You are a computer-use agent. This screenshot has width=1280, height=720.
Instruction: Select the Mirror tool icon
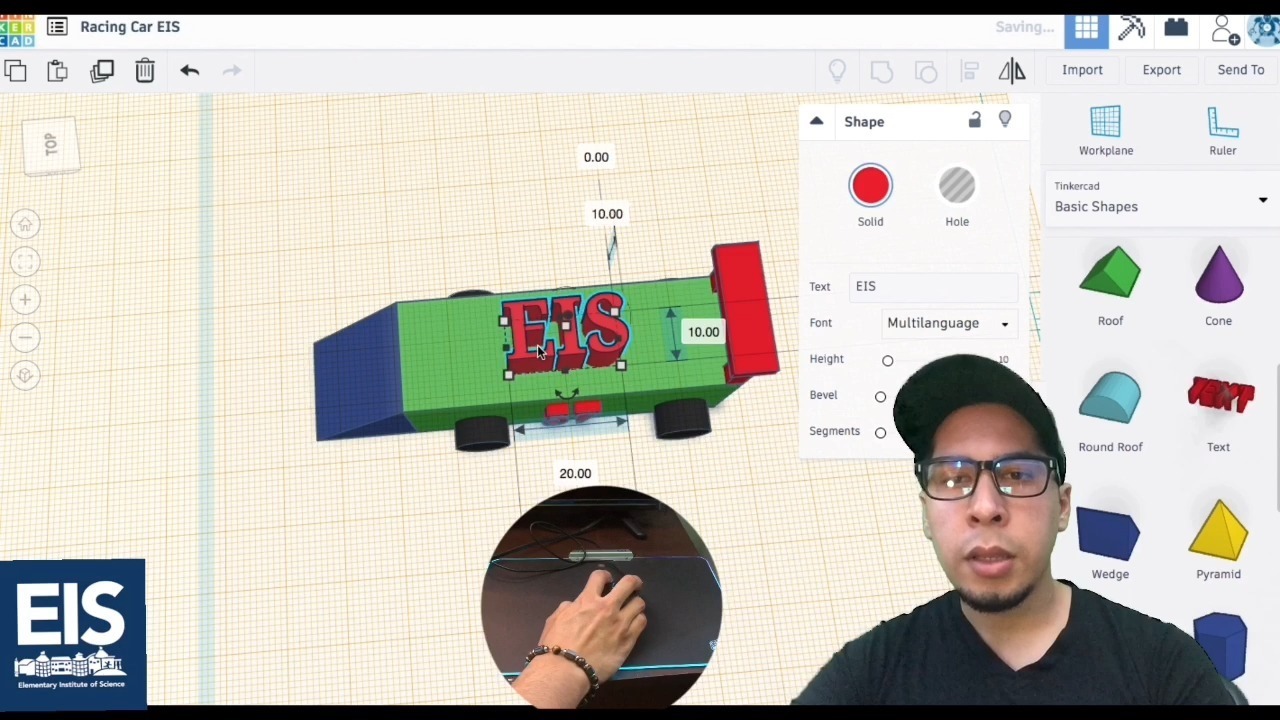pos(1012,70)
